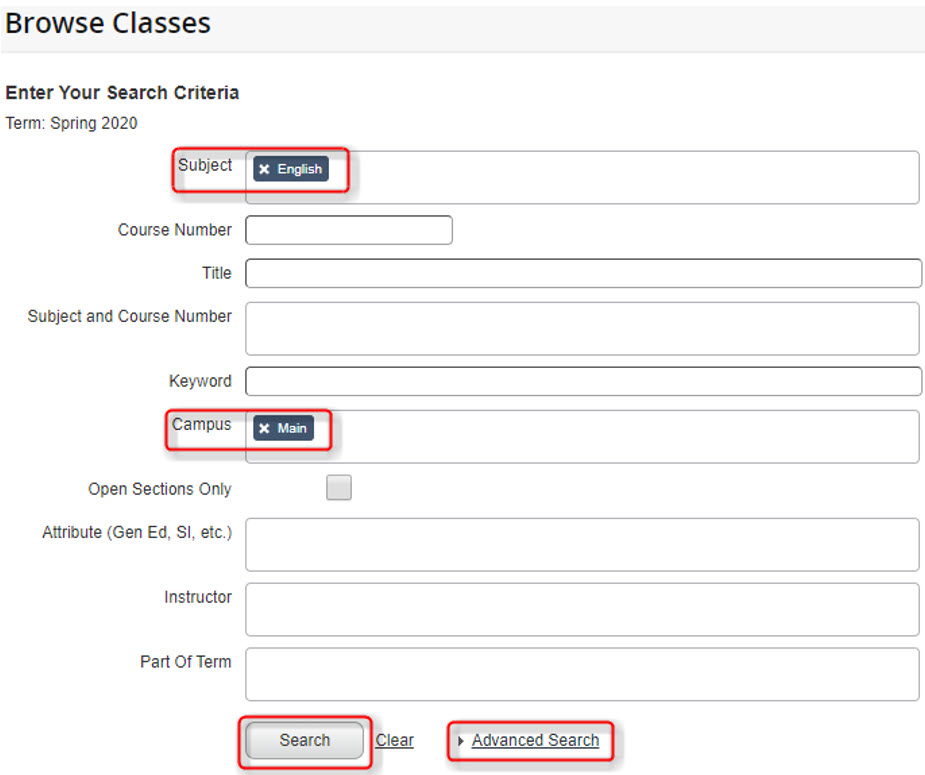Click the Browse Classes page heading
Viewport: 925px width, 775px height.
(107, 23)
